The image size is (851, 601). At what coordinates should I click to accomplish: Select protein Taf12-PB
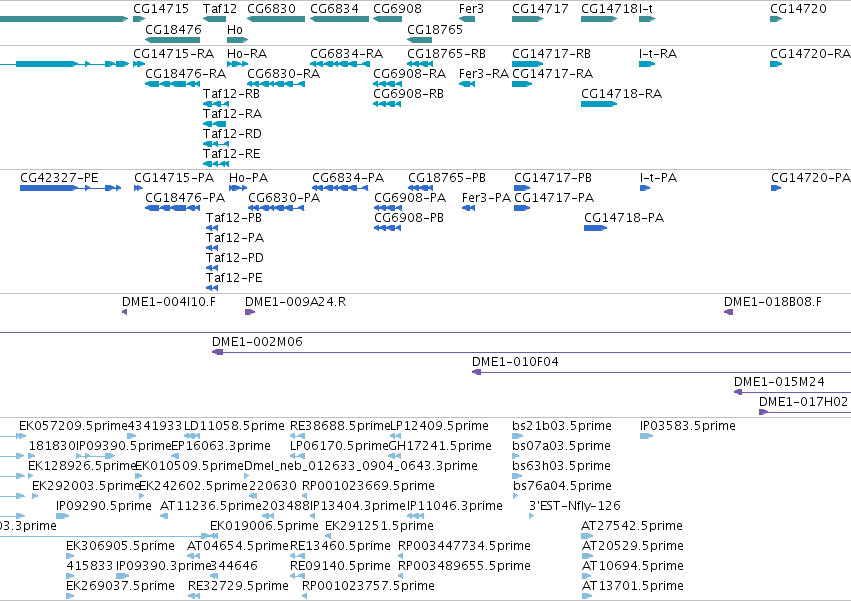tap(234, 218)
